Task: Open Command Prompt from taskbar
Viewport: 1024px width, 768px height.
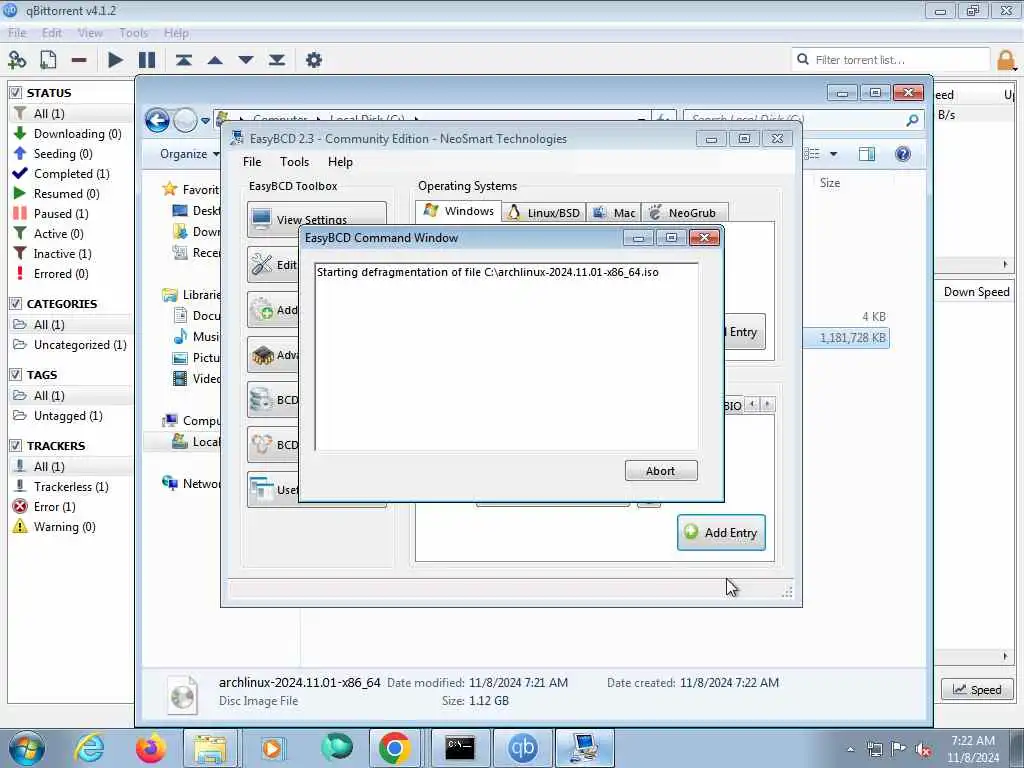Action: tap(460, 748)
